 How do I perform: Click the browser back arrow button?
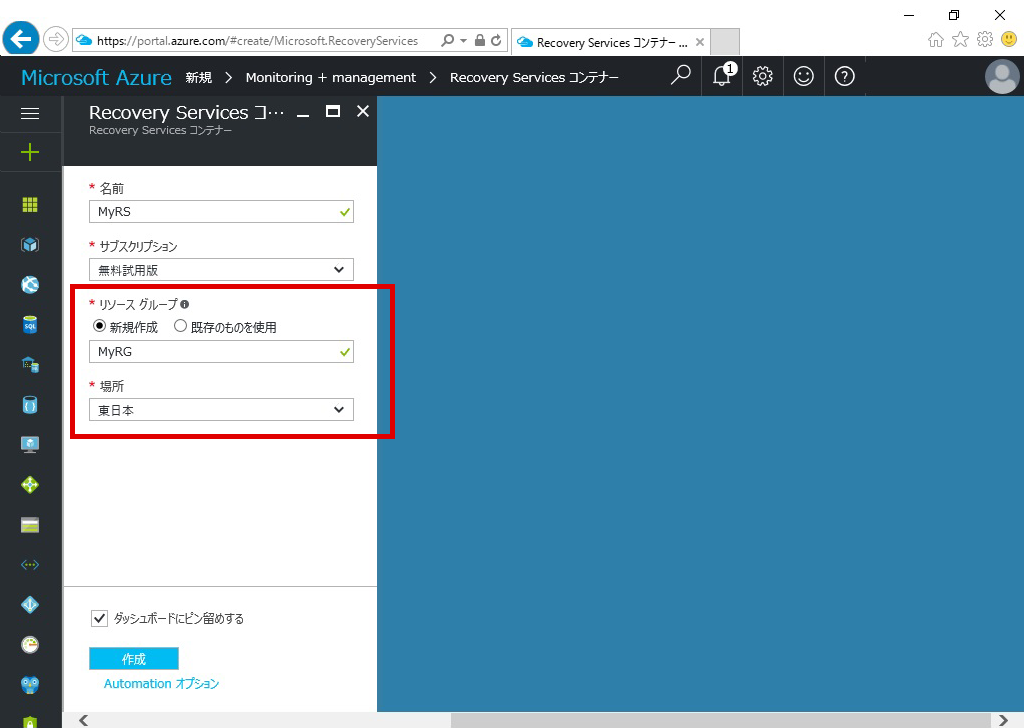pos(20,39)
